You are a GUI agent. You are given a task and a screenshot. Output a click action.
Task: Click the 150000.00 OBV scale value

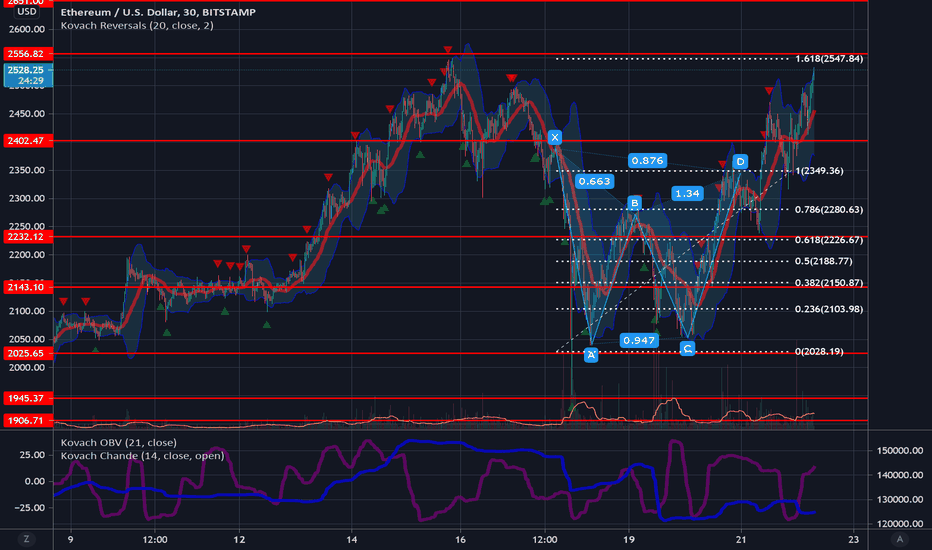900,451
